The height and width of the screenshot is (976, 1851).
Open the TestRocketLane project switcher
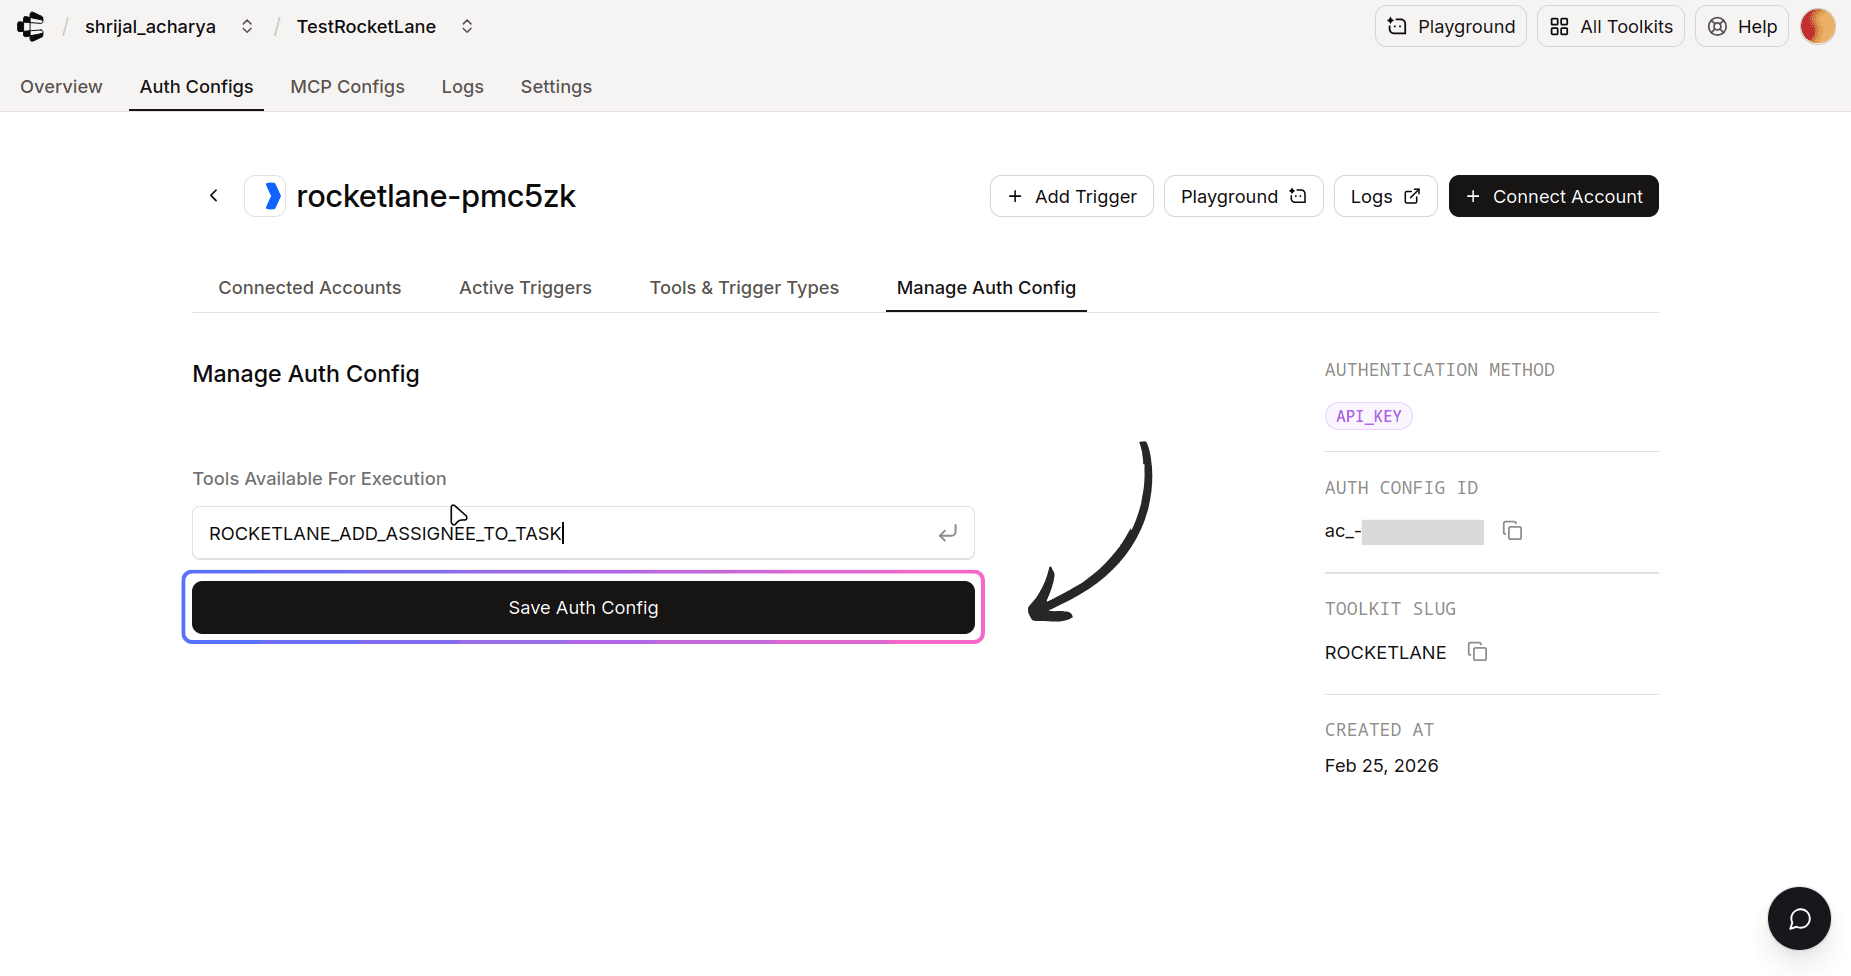pos(467,27)
